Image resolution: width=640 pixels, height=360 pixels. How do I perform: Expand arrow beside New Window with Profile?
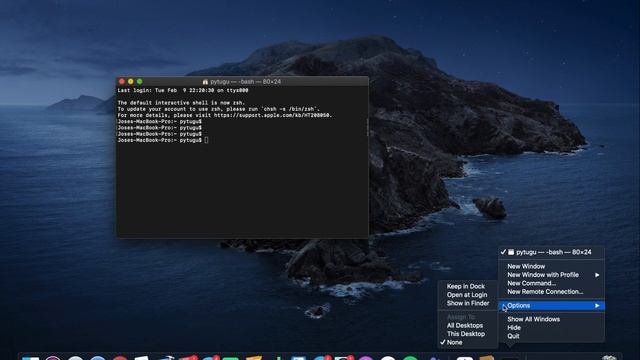tap(597, 275)
